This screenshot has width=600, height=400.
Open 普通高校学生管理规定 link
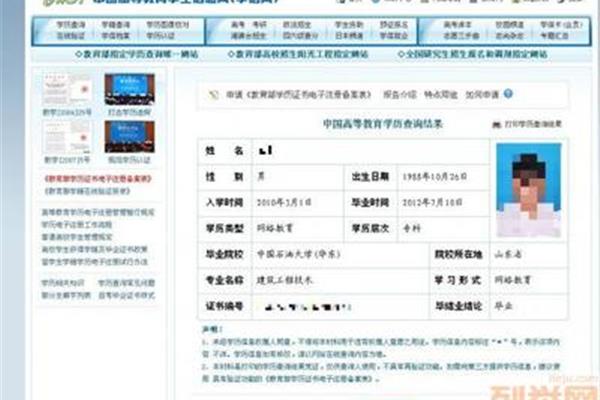pyautogui.click(x=77, y=237)
